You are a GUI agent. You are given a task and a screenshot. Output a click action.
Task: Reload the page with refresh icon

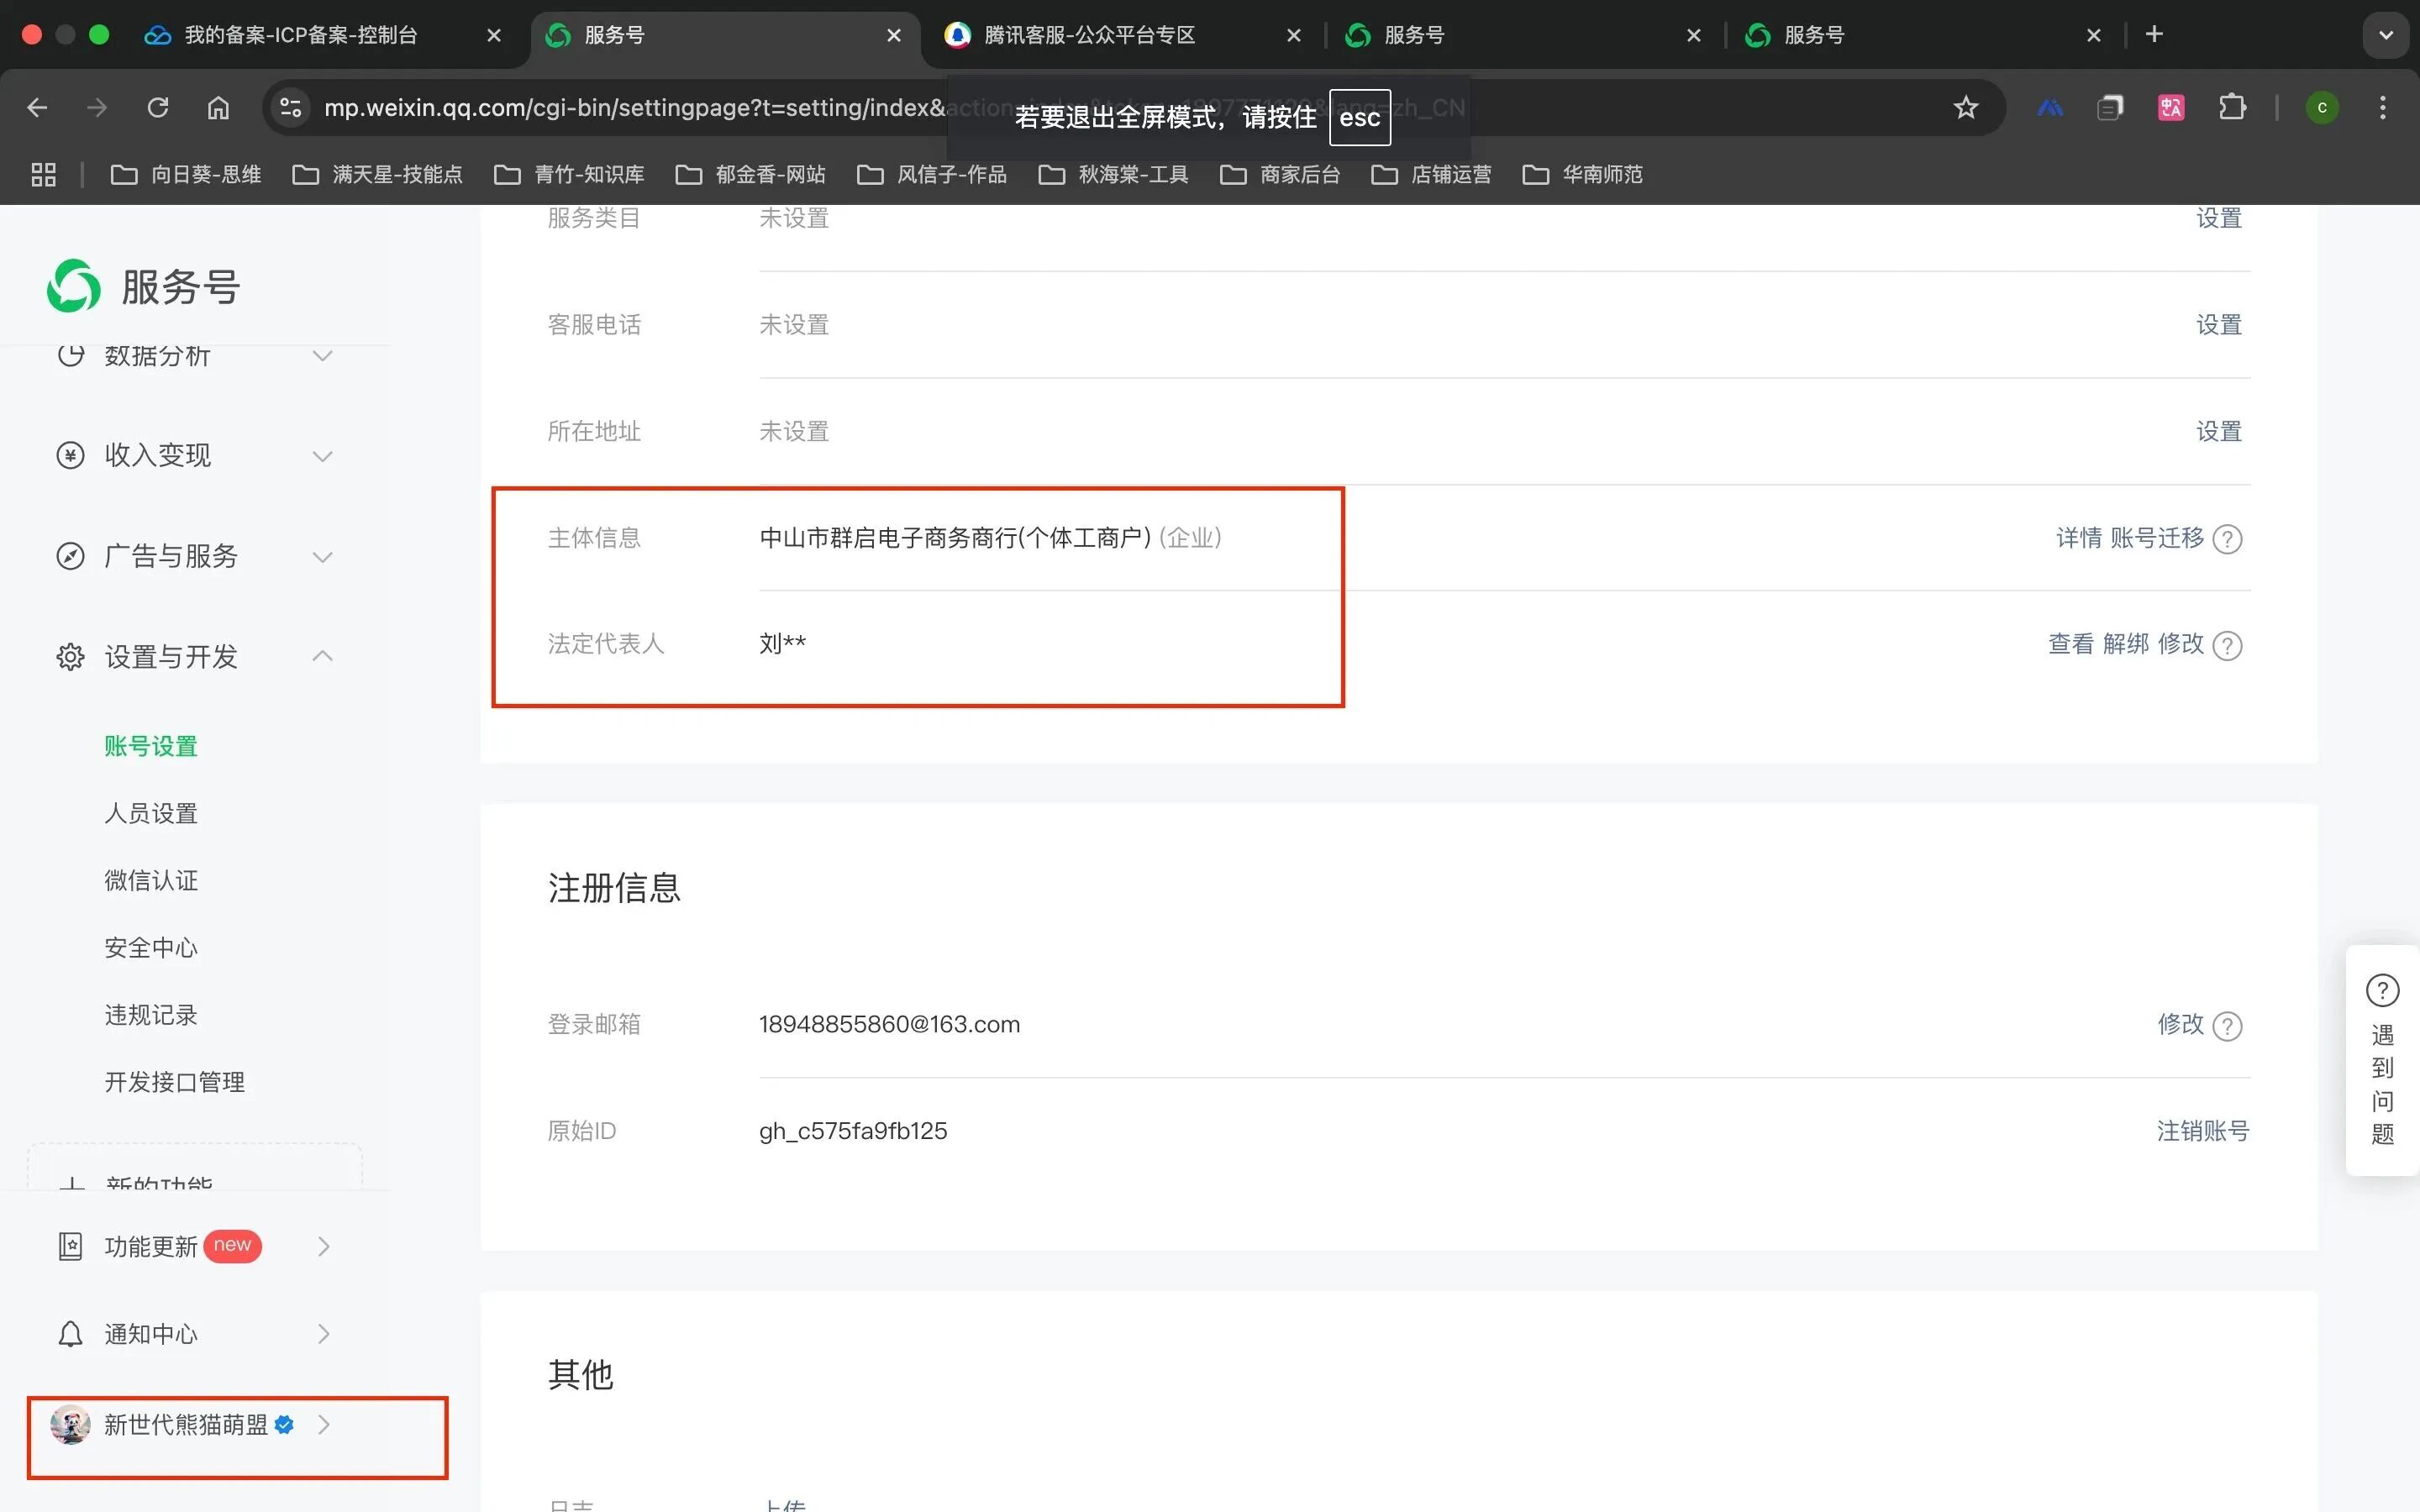click(x=158, y=108)
